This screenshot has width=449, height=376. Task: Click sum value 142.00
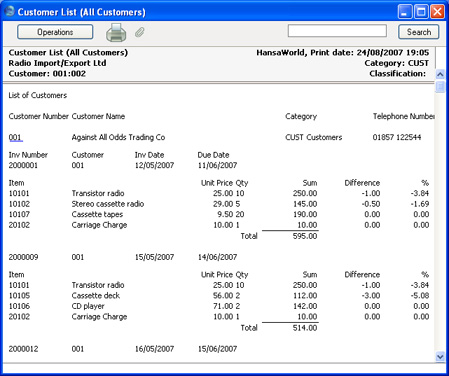point(305,306)
